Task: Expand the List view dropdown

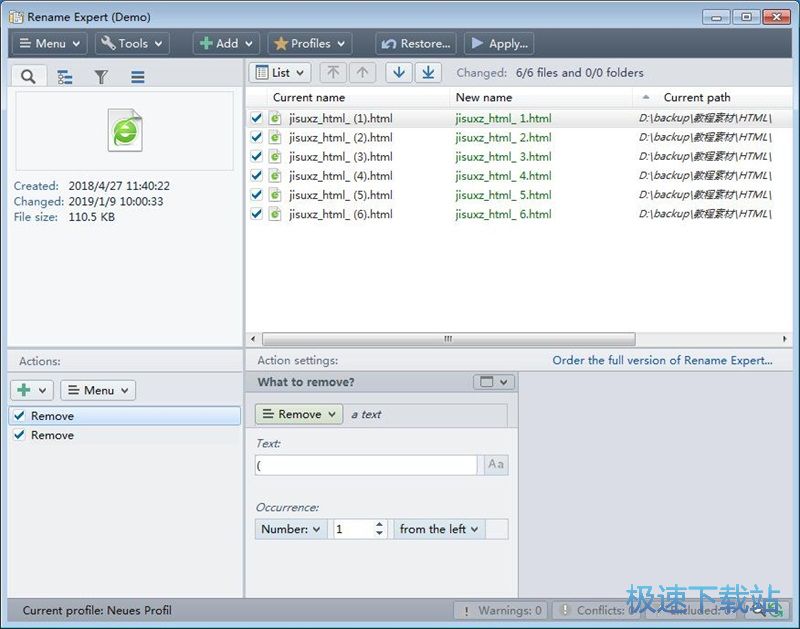Action: (280, 72)
